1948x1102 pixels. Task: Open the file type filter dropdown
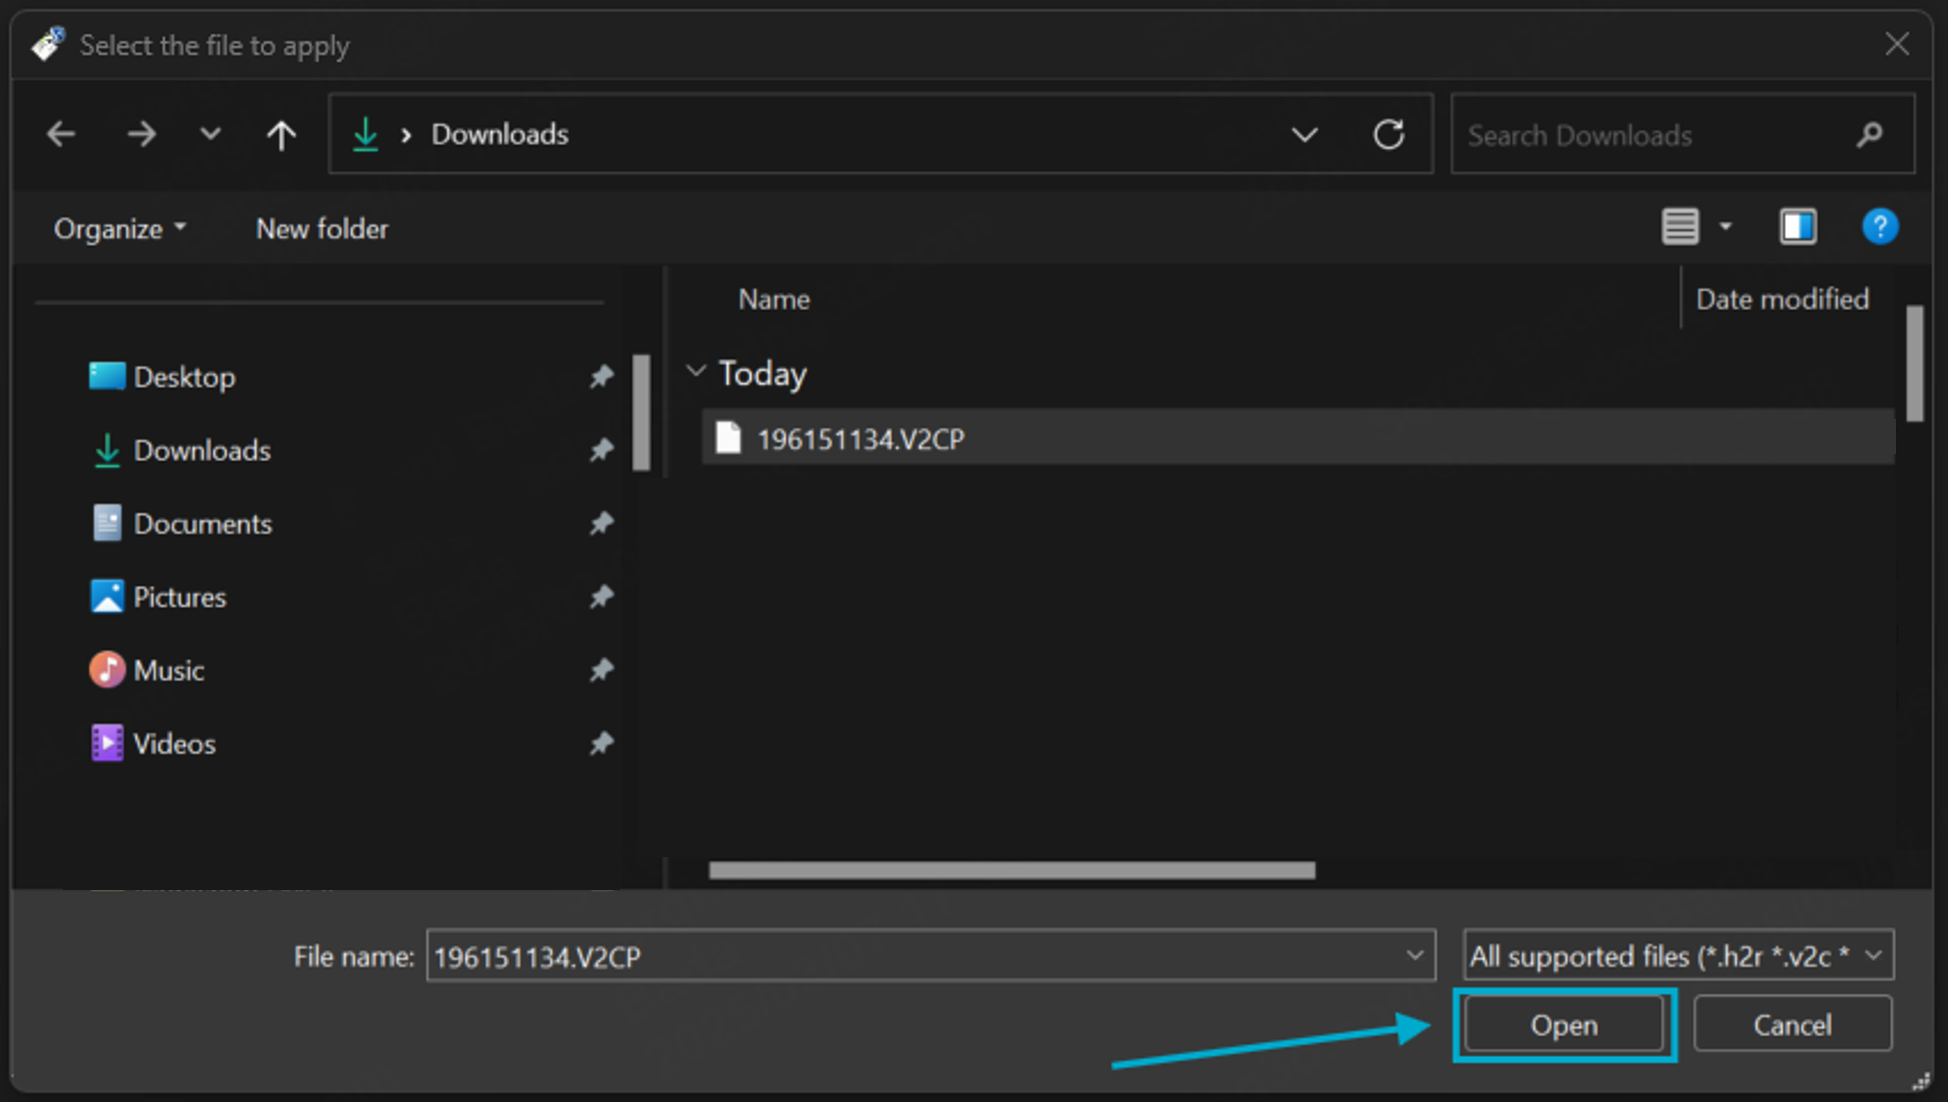coord(1873,956)
